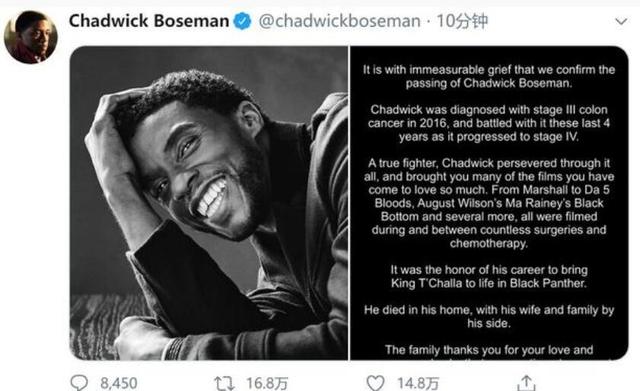Click the 8,450 reply count

[119, 383]
